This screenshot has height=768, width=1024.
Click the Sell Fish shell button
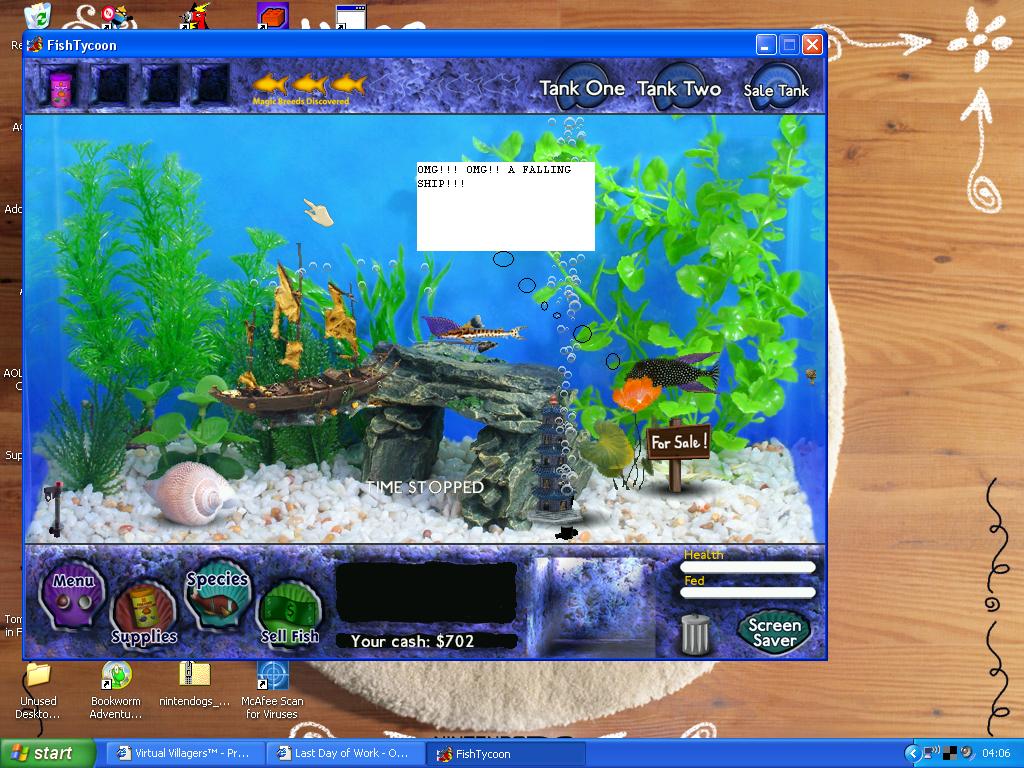[x=290, y=615]
